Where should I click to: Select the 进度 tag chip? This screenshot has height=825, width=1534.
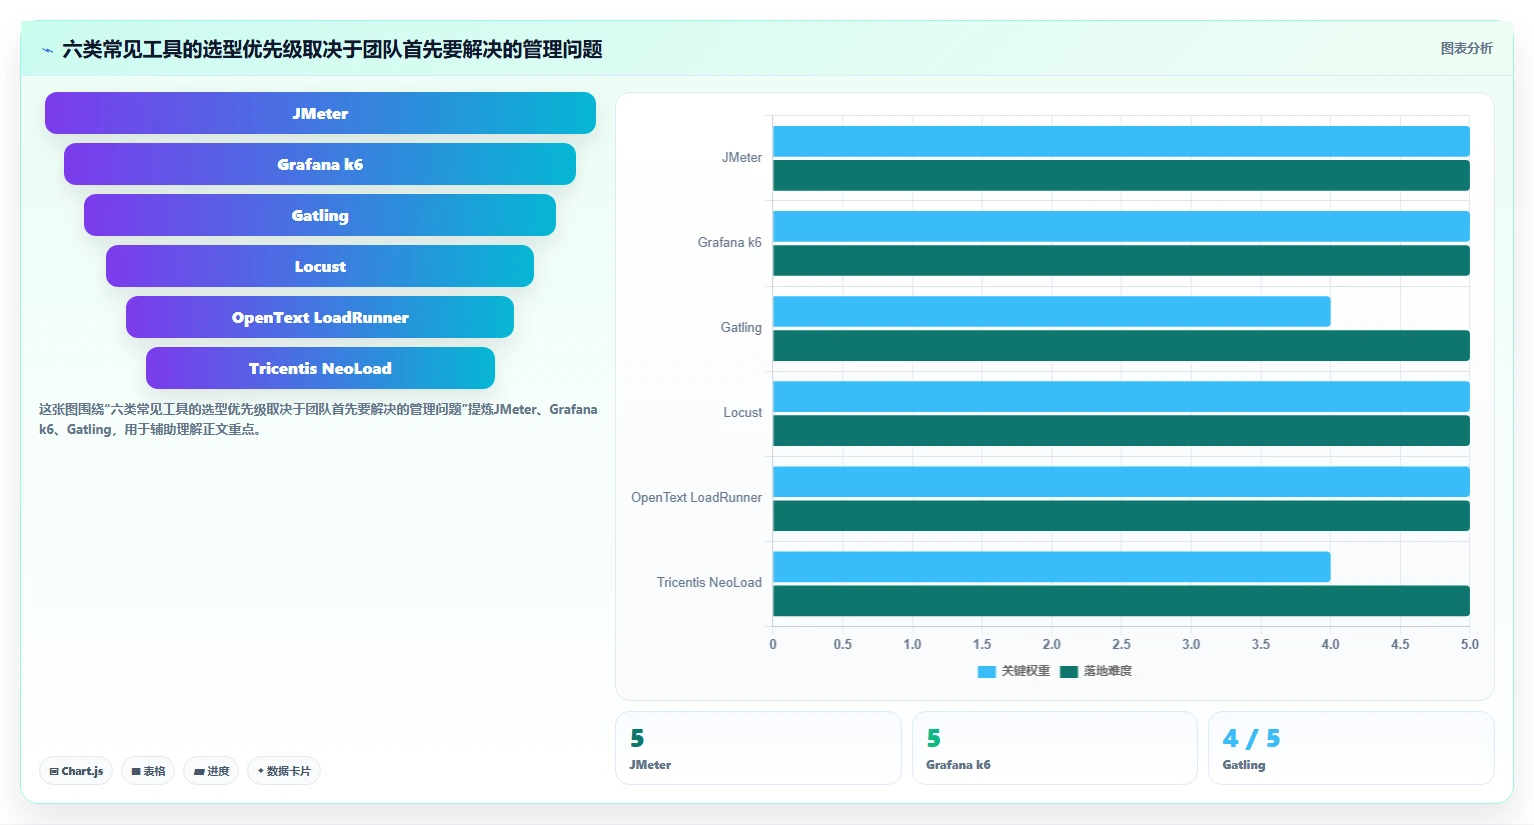(x=211, y=771)
